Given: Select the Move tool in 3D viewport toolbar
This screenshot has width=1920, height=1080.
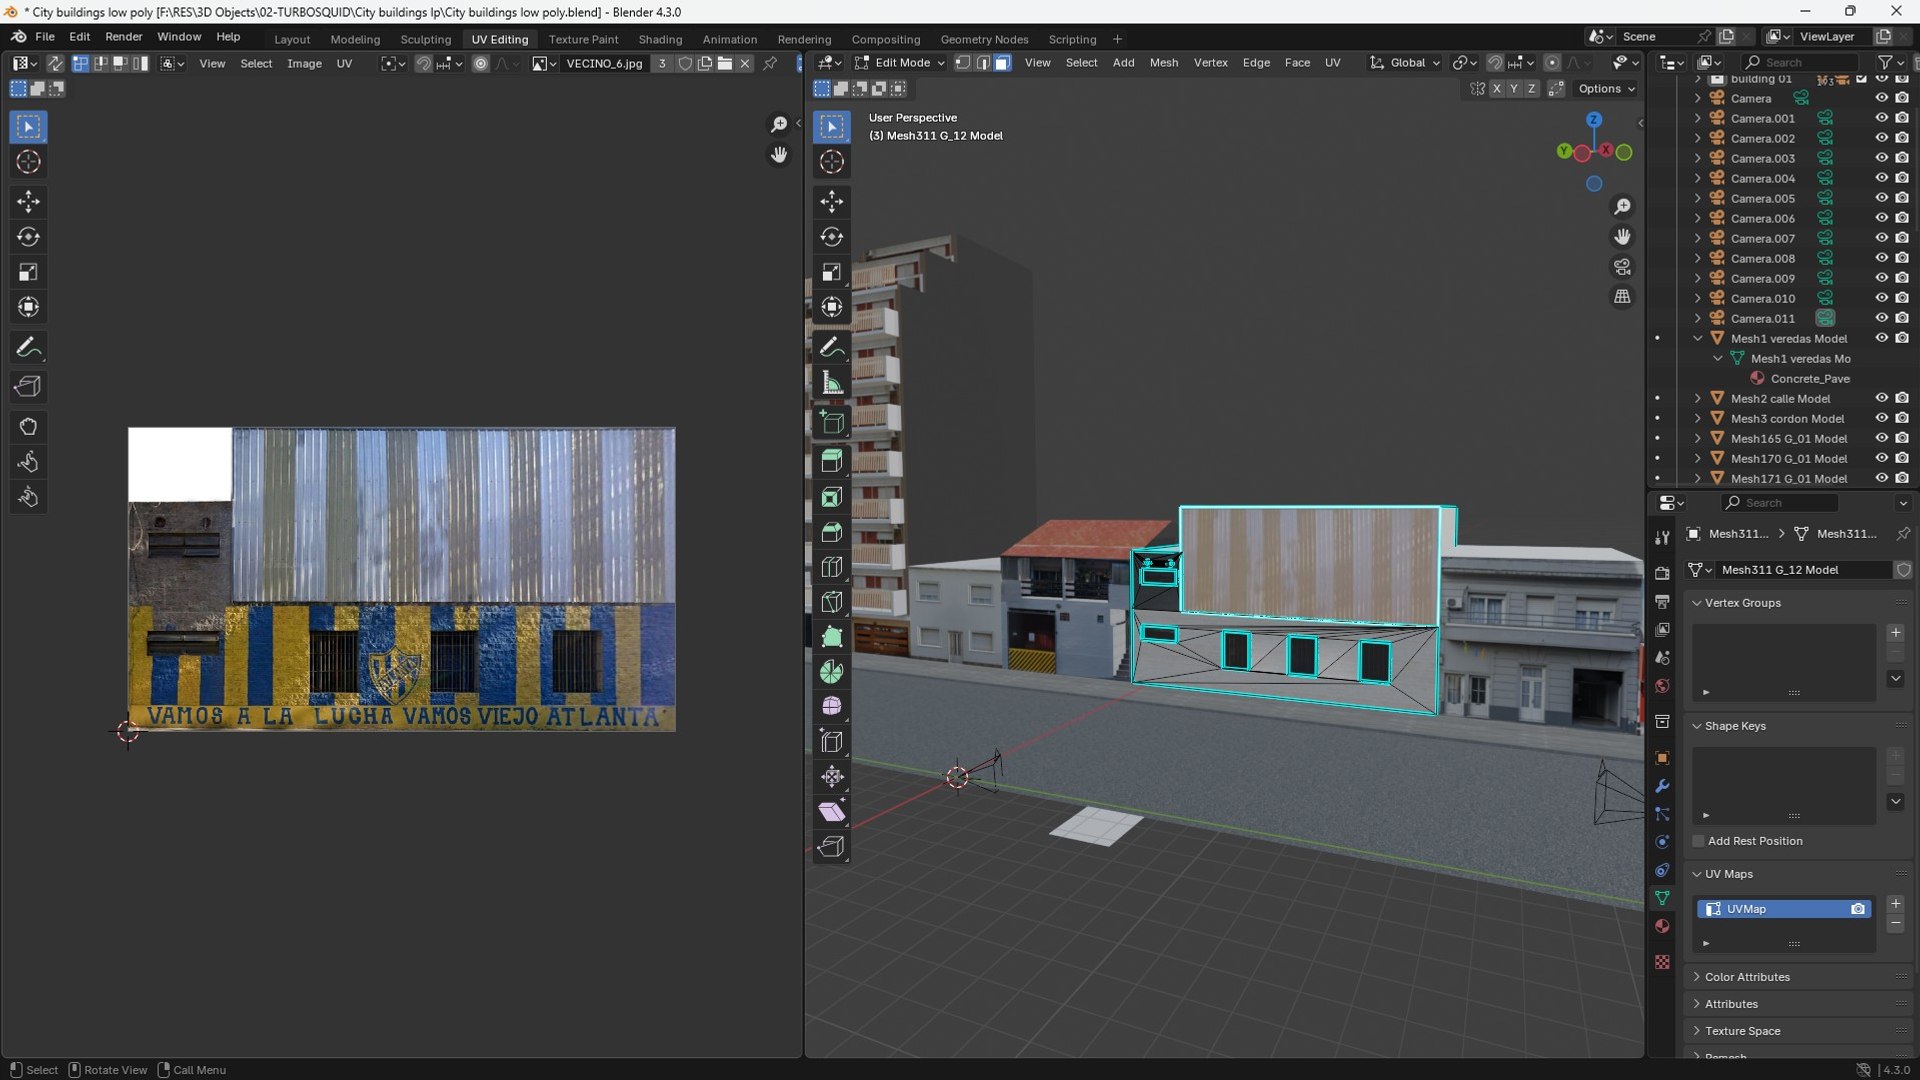Looking at the screenshot, I should click(x=831, y=202).
